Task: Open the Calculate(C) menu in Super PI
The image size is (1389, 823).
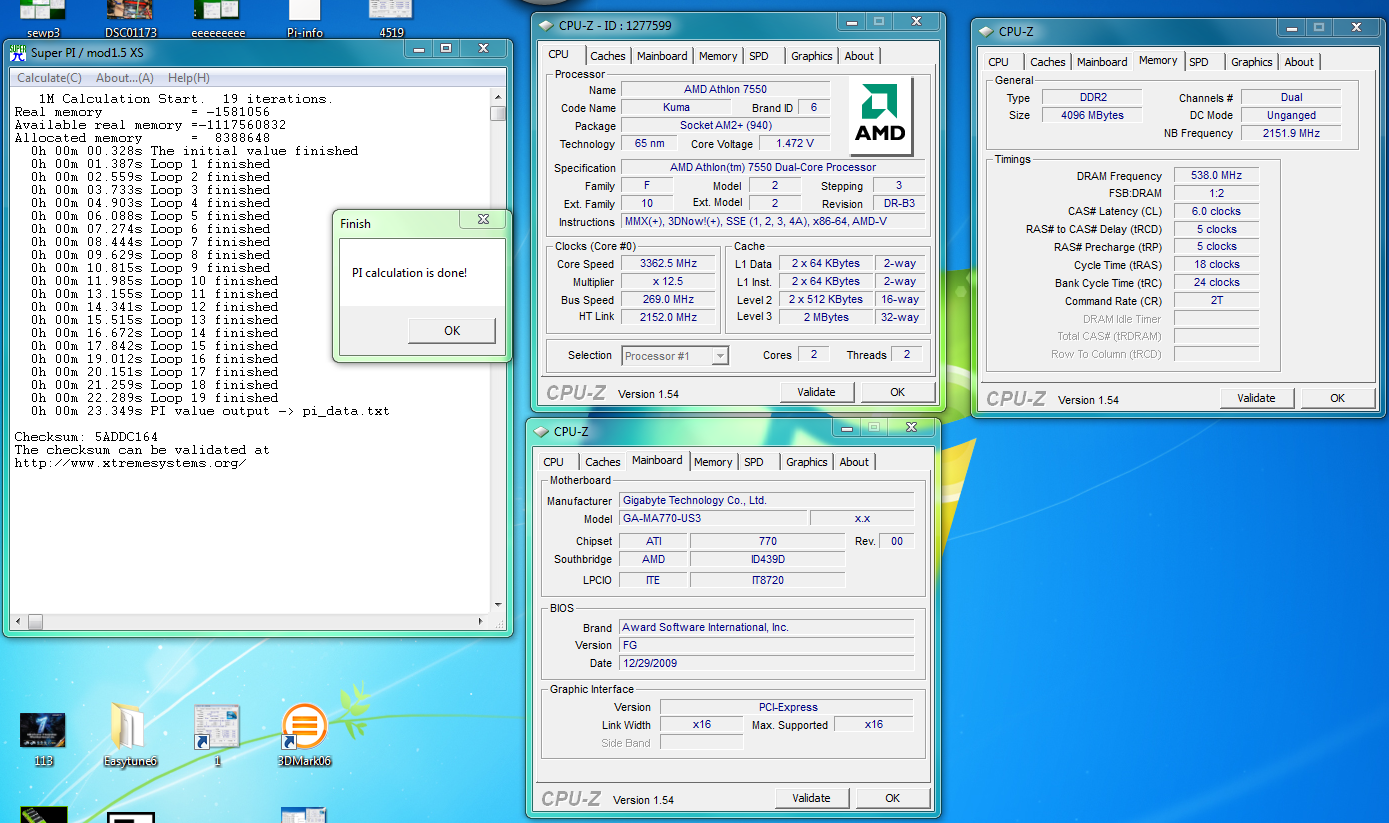Action: 49,78
